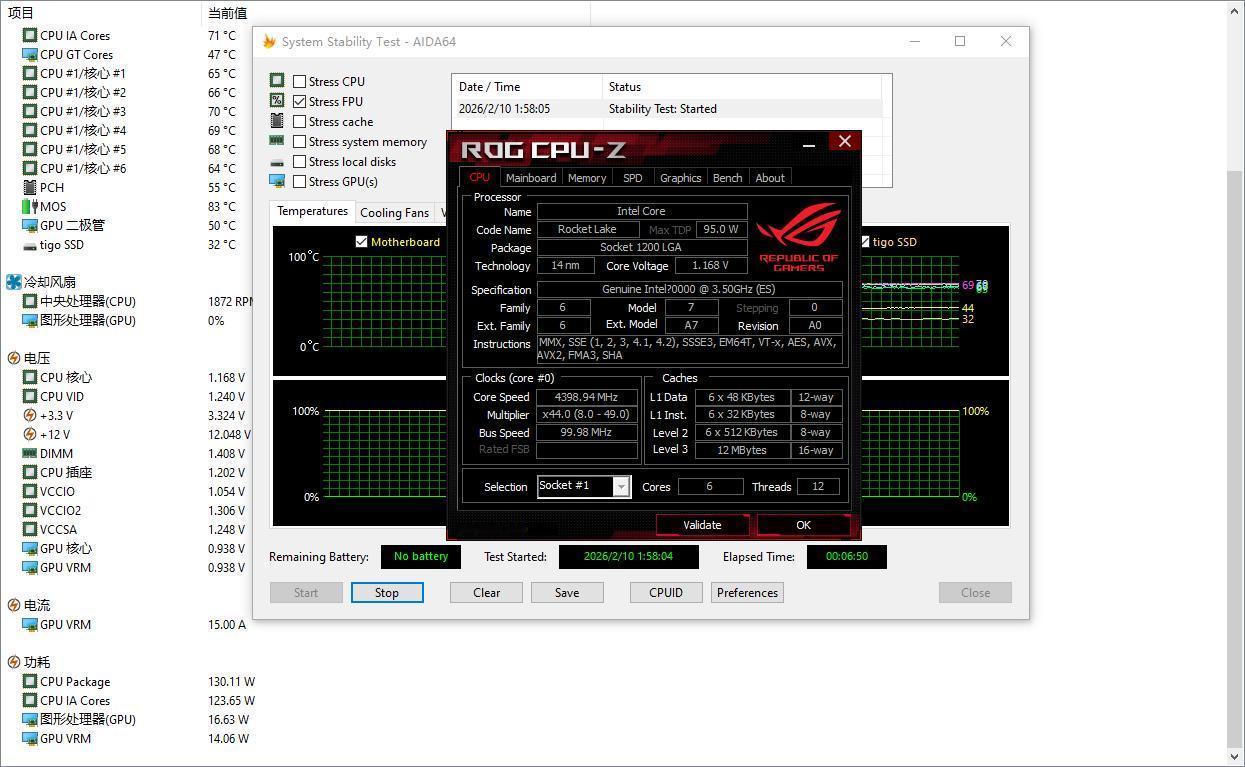Click the Stop button
The image size is (1245, 767).
coord(387,592)
